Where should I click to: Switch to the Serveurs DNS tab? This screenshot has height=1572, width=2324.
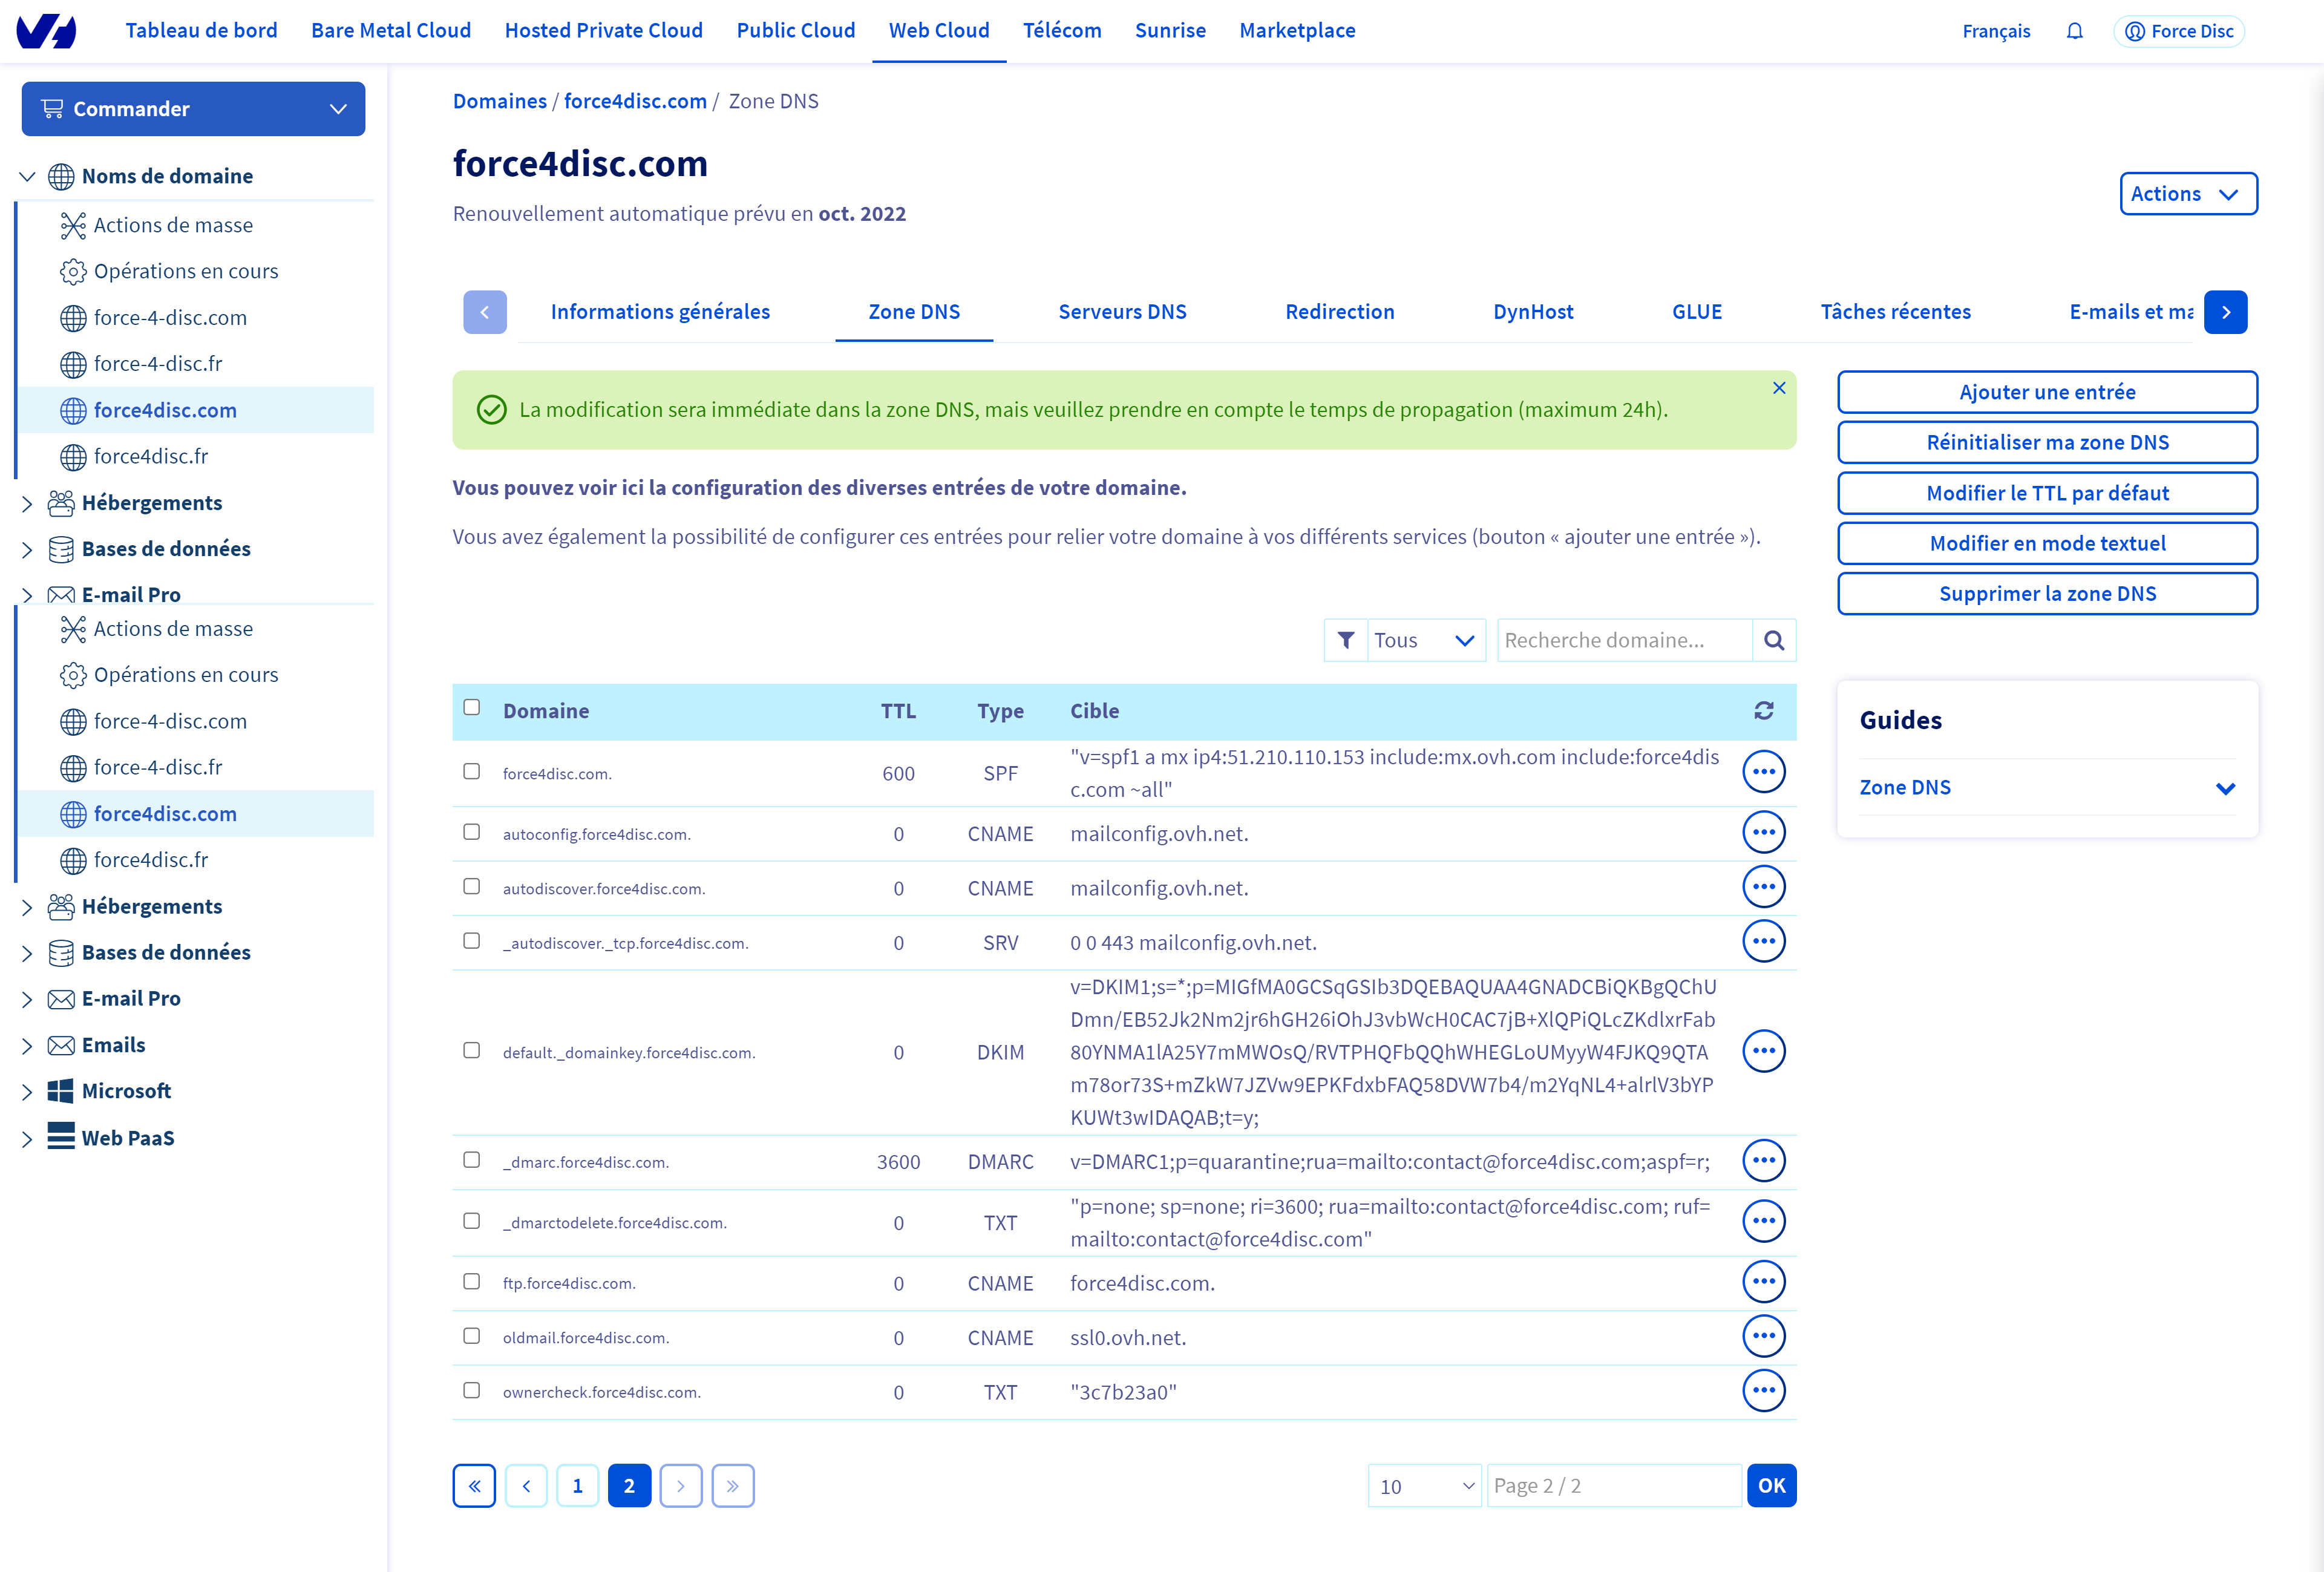point(1122,312)
